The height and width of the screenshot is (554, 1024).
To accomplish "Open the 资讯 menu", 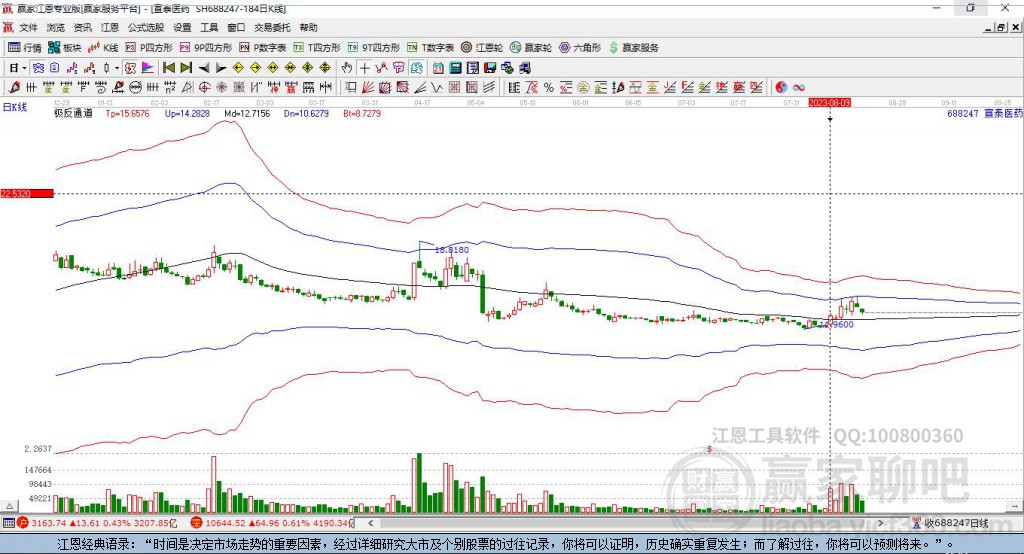I will click(82, 27).
